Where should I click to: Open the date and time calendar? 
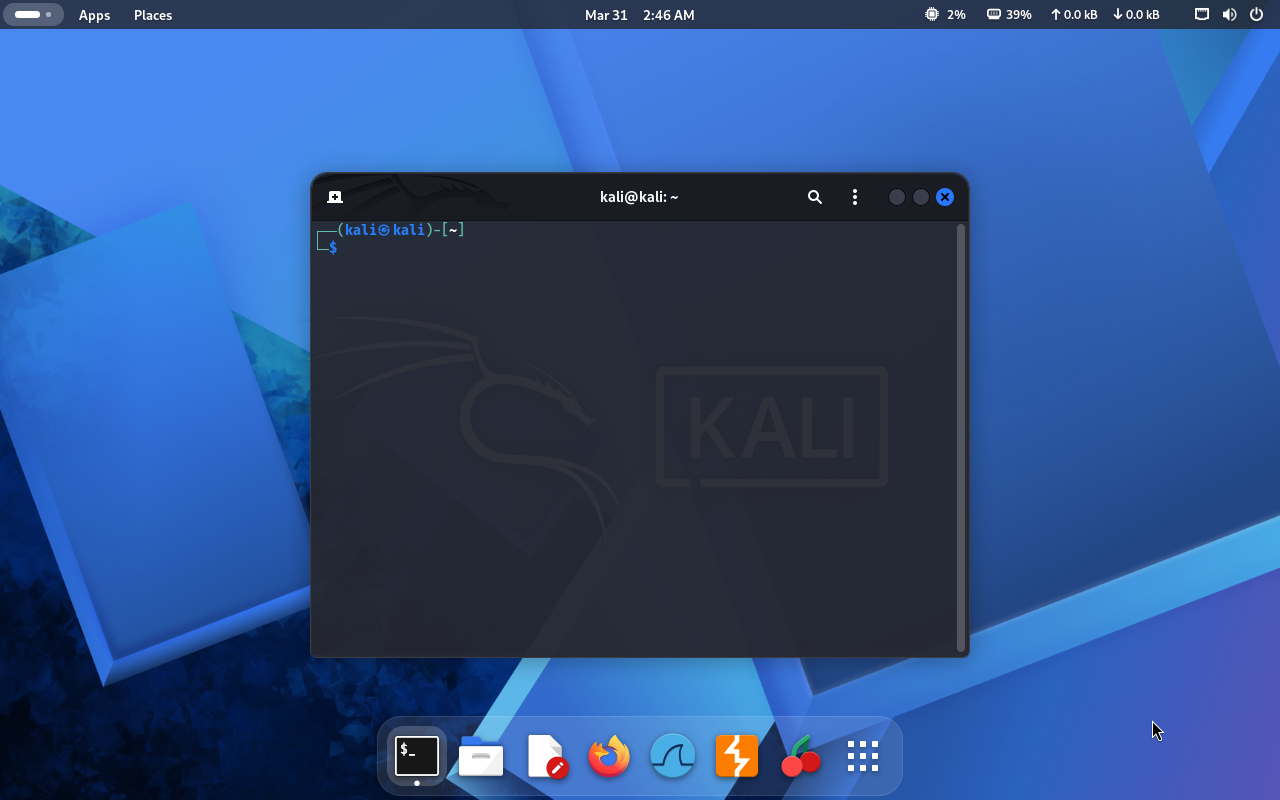tap(639, 15)
